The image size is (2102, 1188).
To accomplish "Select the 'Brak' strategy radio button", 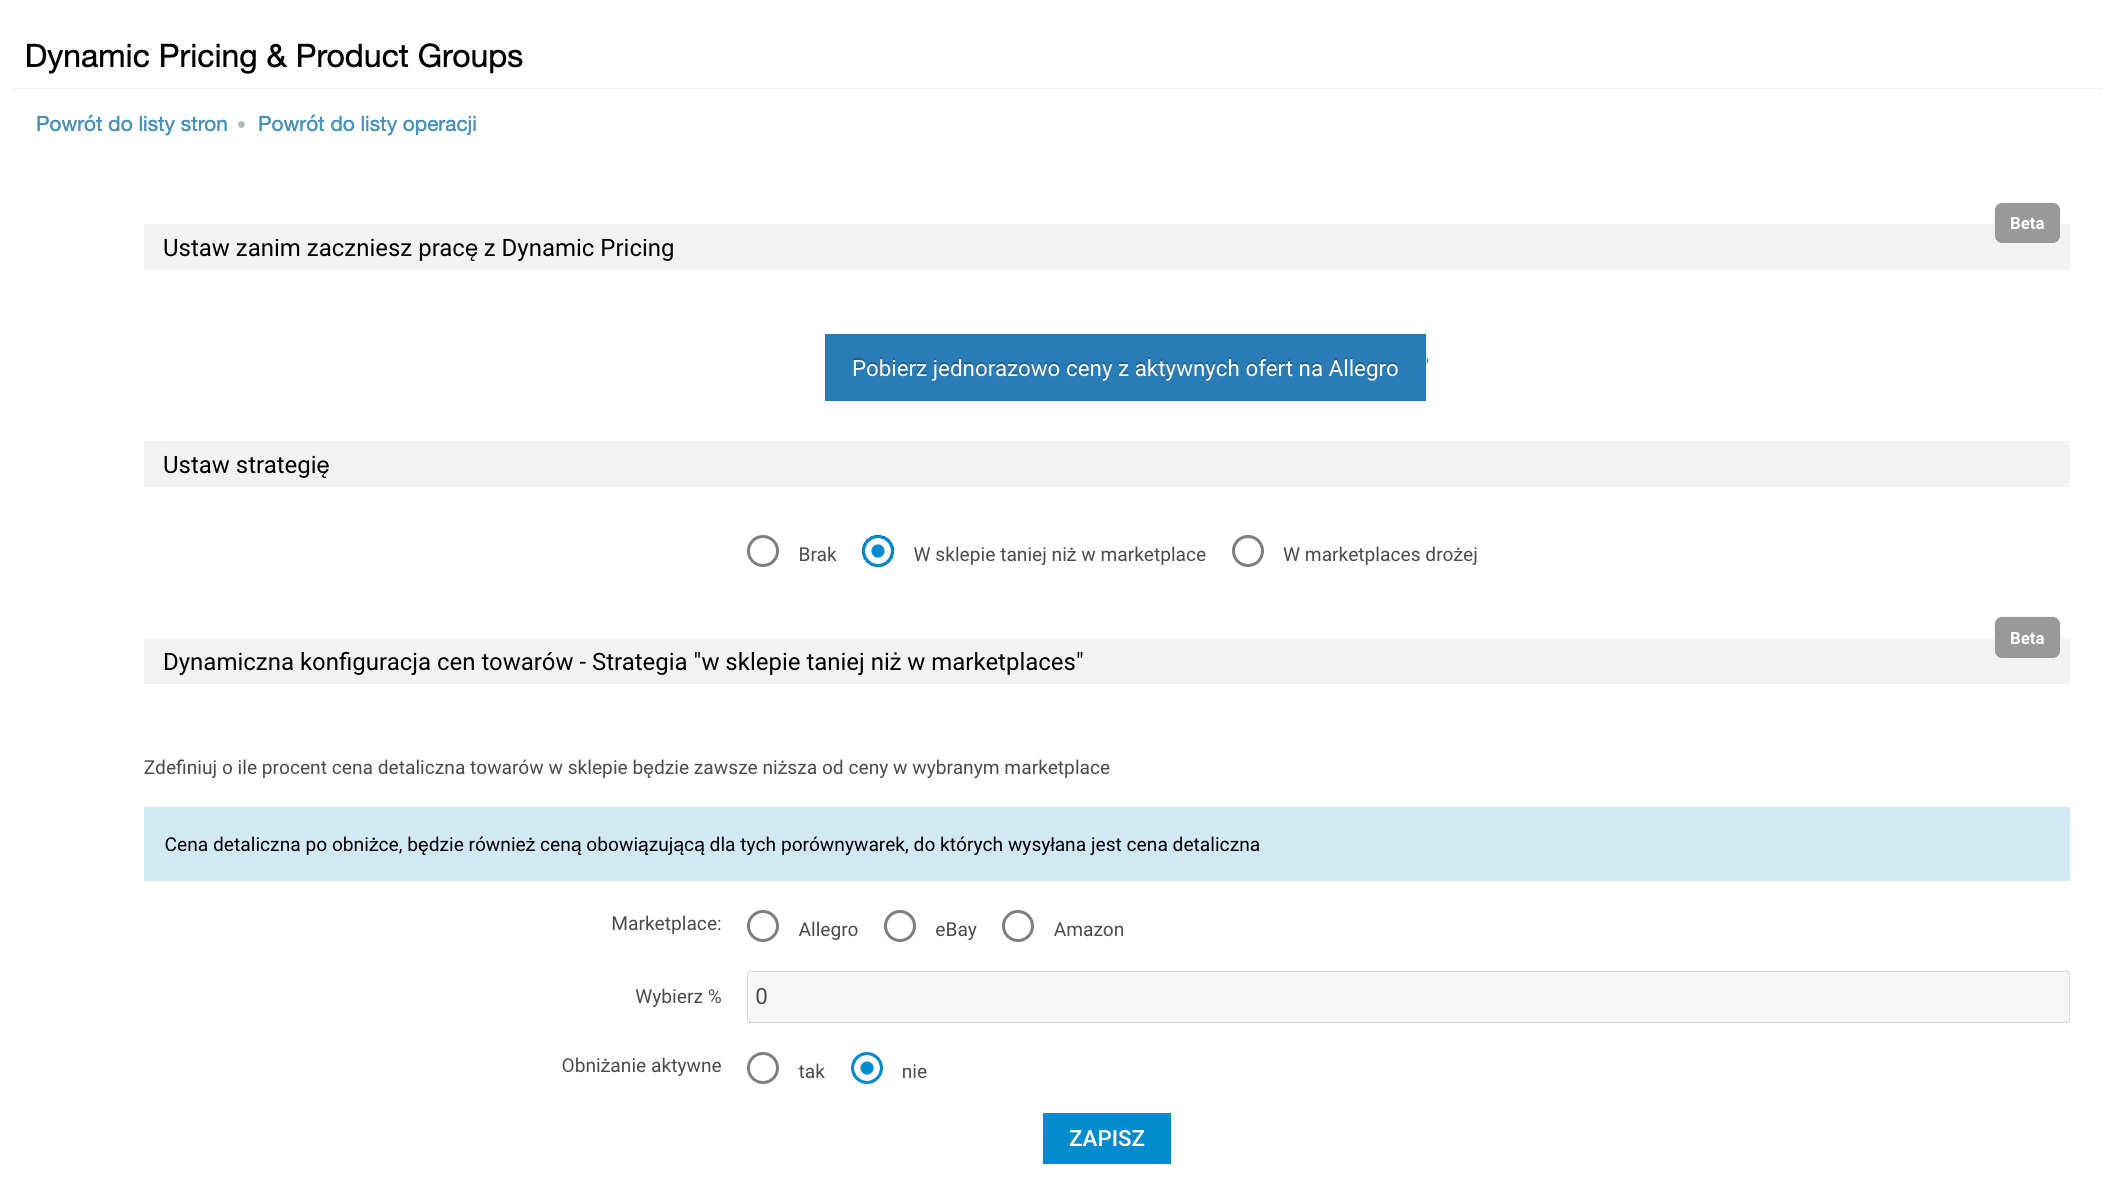I will coord(763,552).
